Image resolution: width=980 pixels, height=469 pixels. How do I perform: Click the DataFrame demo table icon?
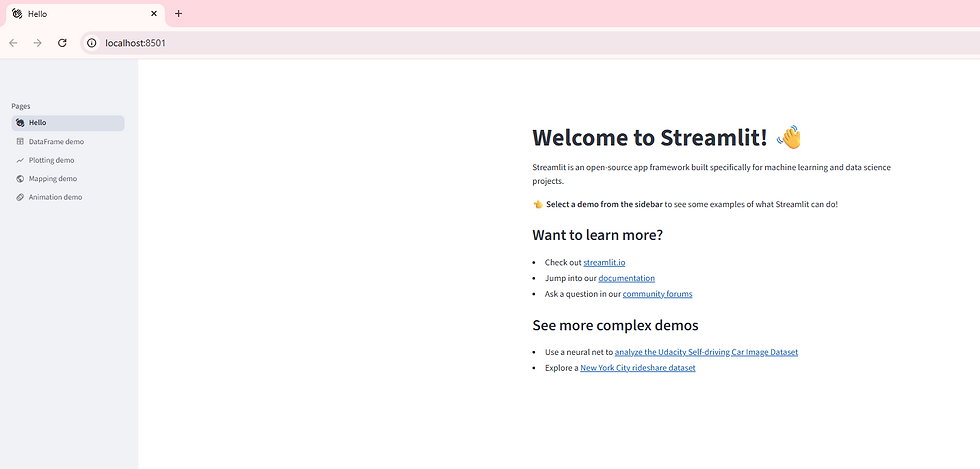(20, 142)
